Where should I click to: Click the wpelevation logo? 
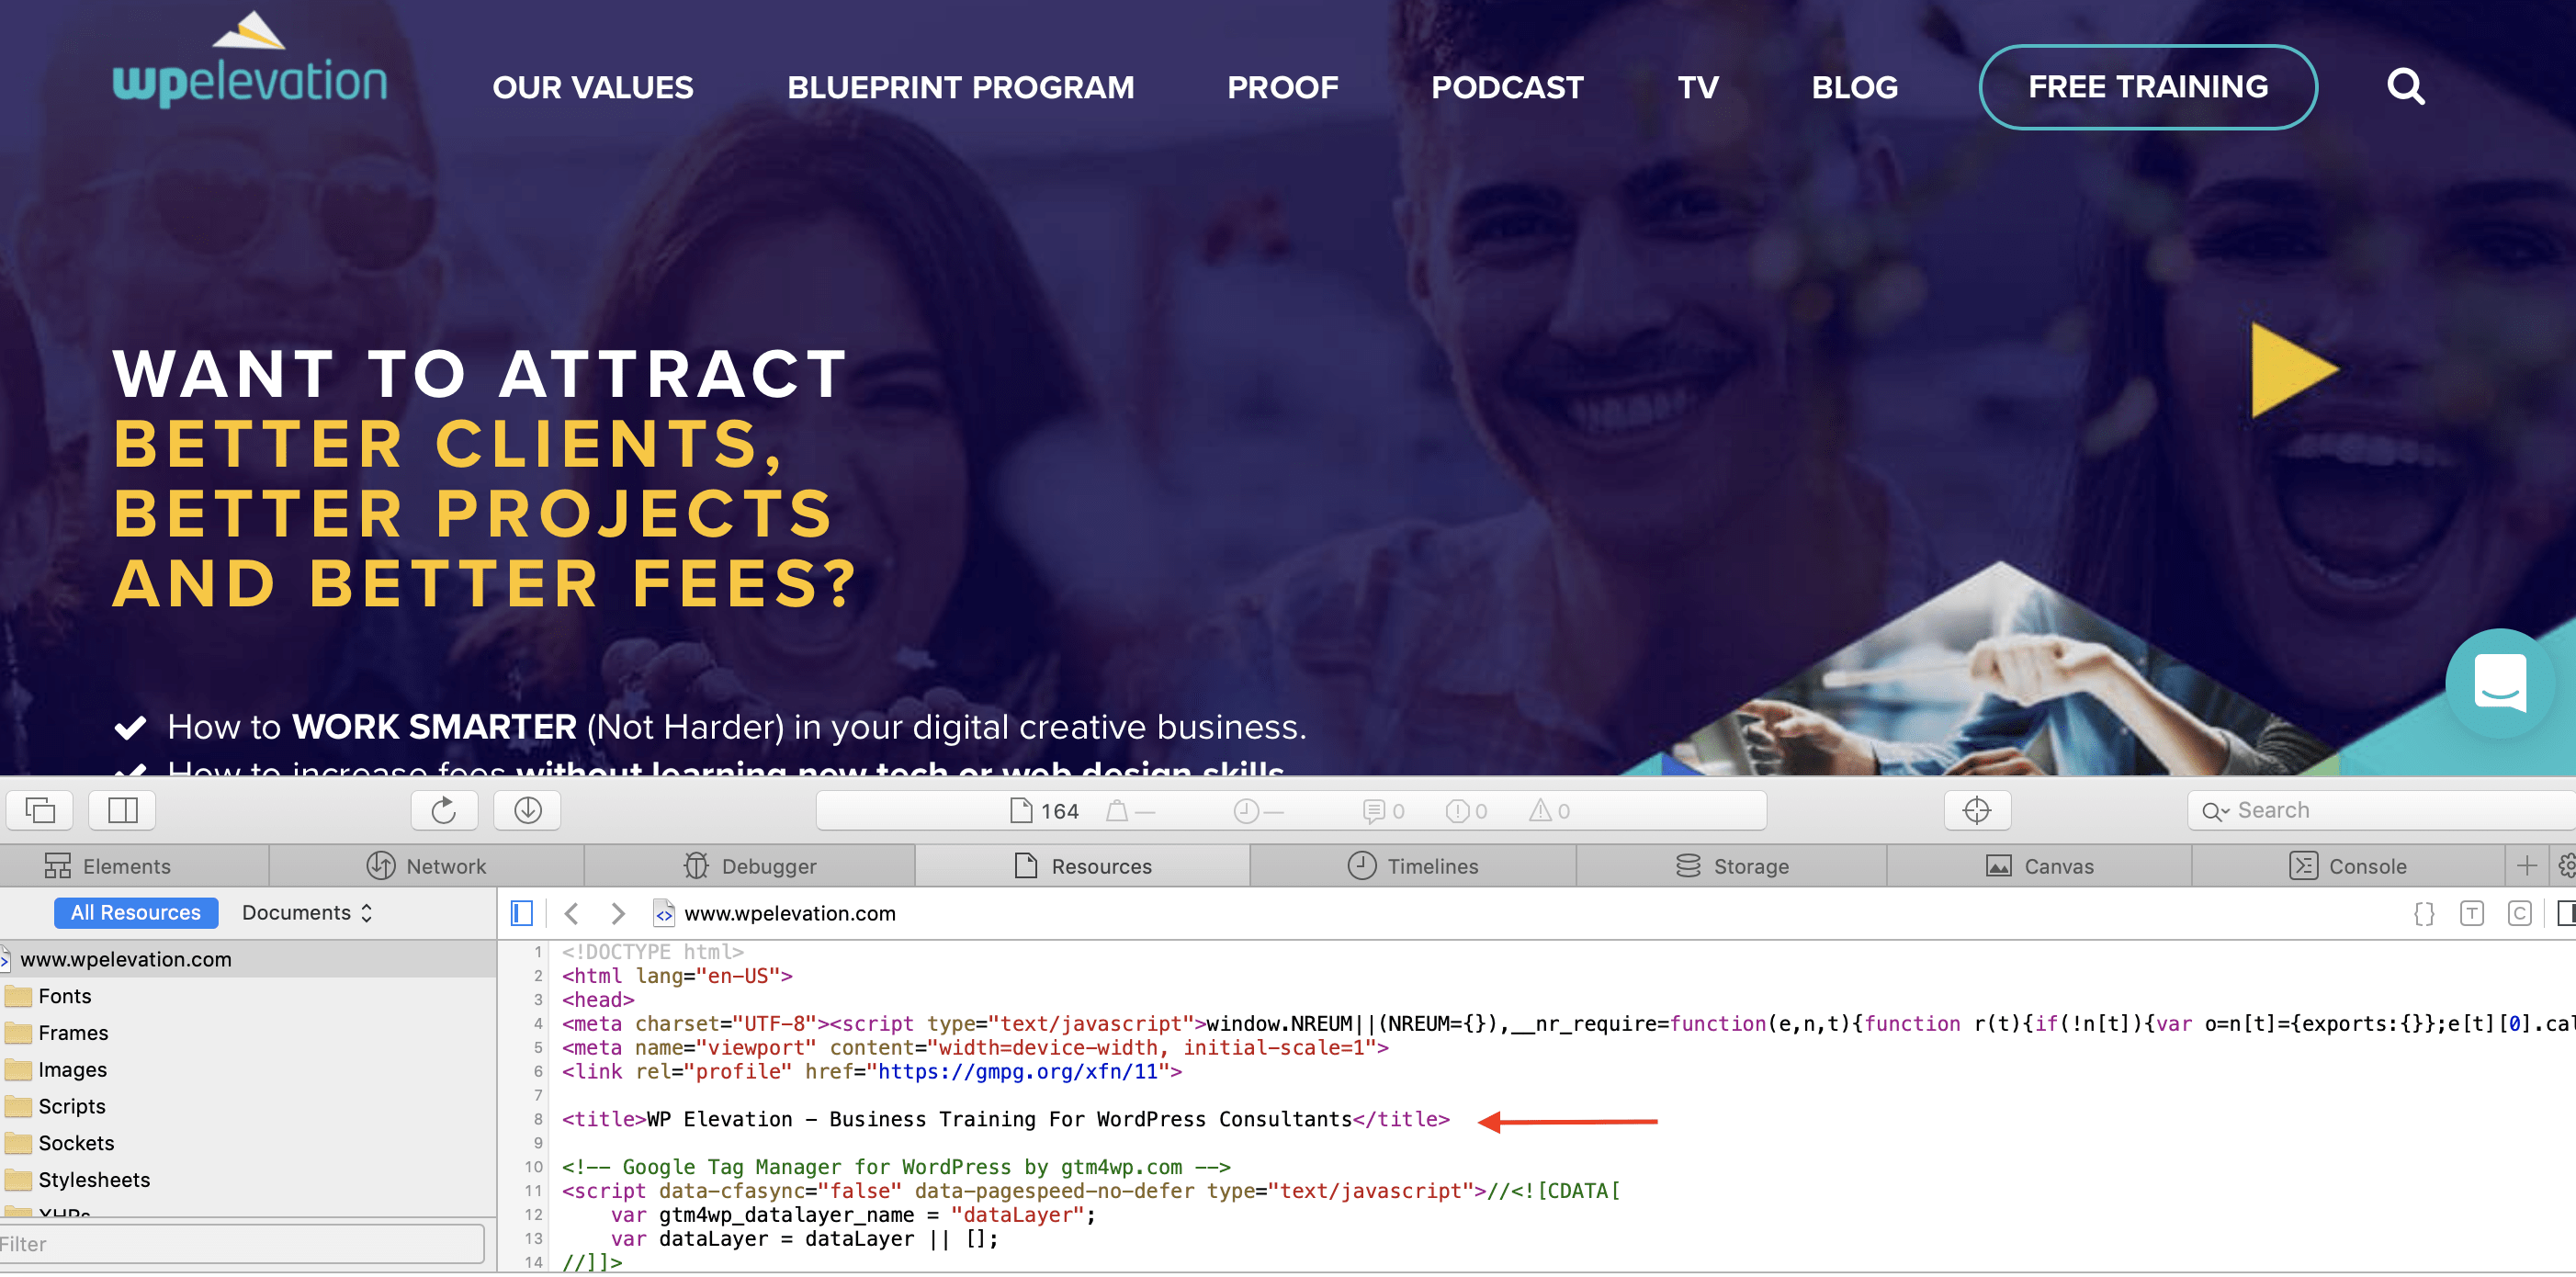point(250,60)
